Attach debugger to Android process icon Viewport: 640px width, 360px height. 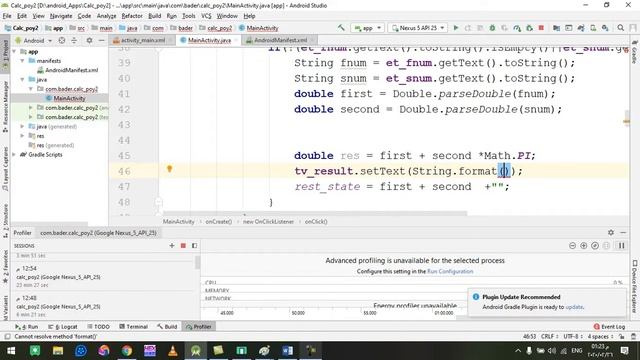(529, 28)
